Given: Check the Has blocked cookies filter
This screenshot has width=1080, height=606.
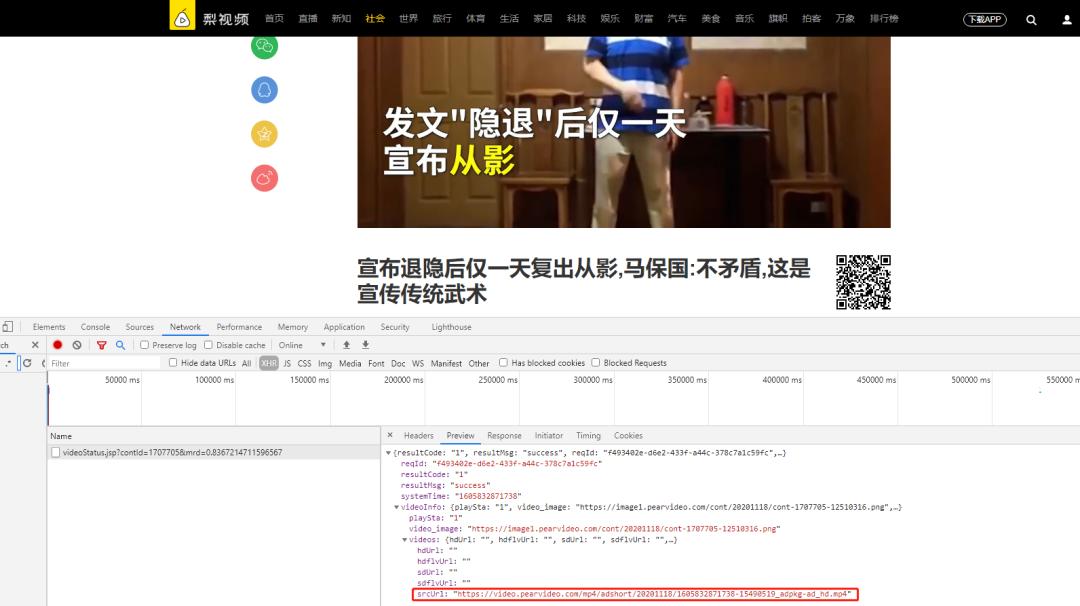Looking at the screenshot, I should (503, 363).
